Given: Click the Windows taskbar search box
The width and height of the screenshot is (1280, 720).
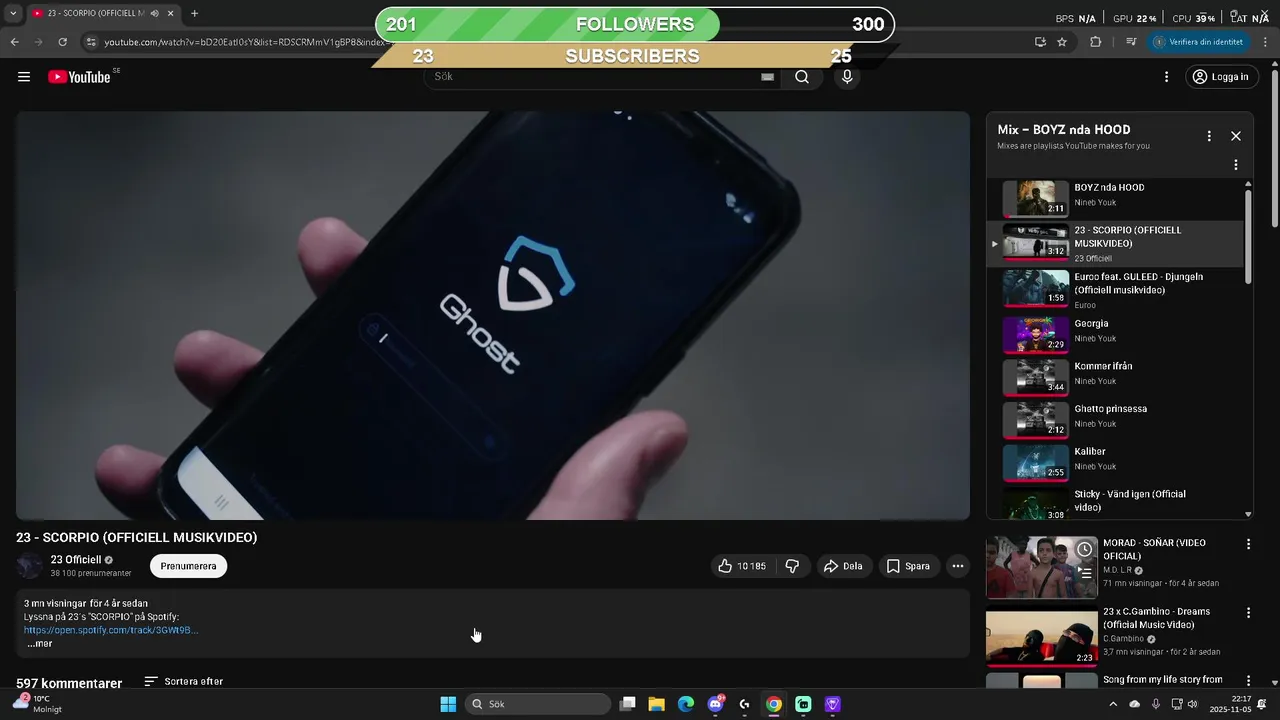Looking at the screenshot, I should tap(538, 704).
